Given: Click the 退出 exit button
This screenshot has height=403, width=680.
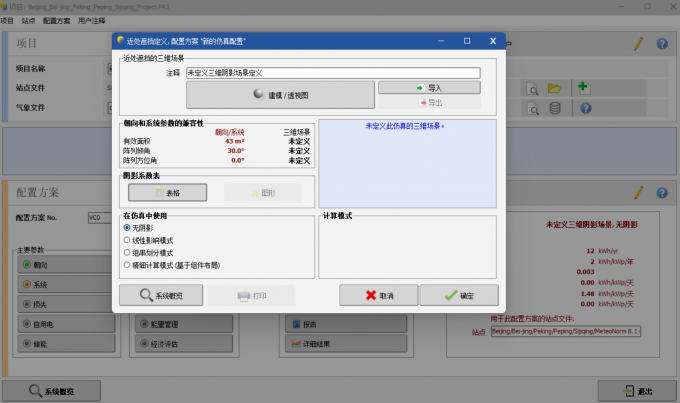Looking at the screenshot, I should [637, 391].
